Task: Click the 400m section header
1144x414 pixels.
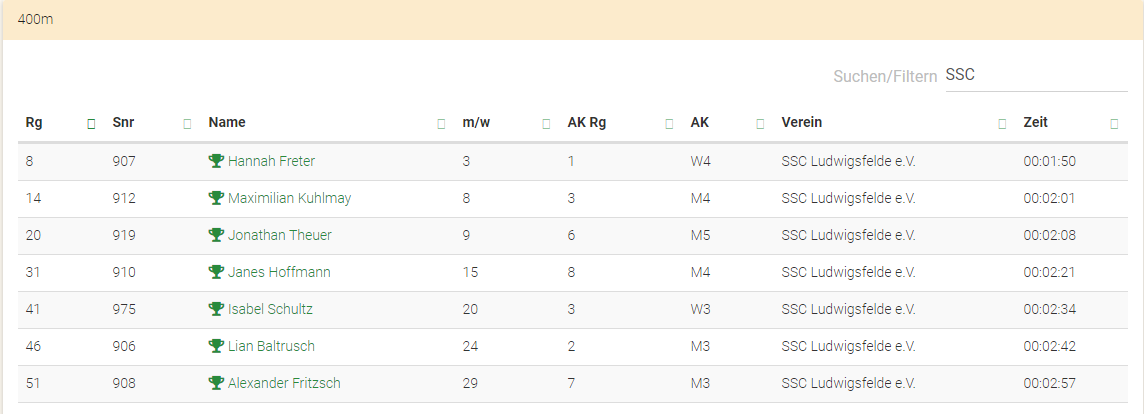Action: point(36,20)
